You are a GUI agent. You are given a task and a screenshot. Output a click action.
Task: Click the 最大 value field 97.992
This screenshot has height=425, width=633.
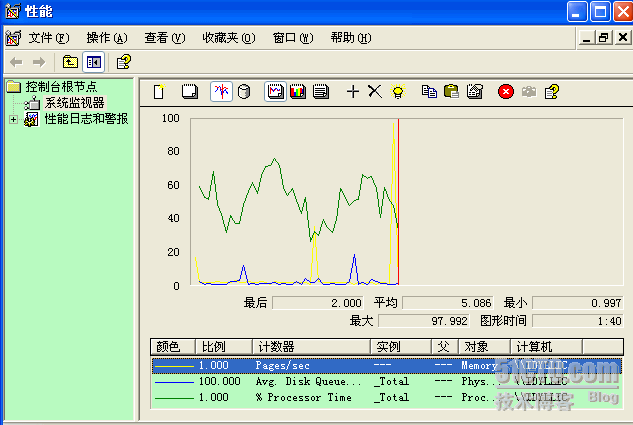tap(424, 321)
